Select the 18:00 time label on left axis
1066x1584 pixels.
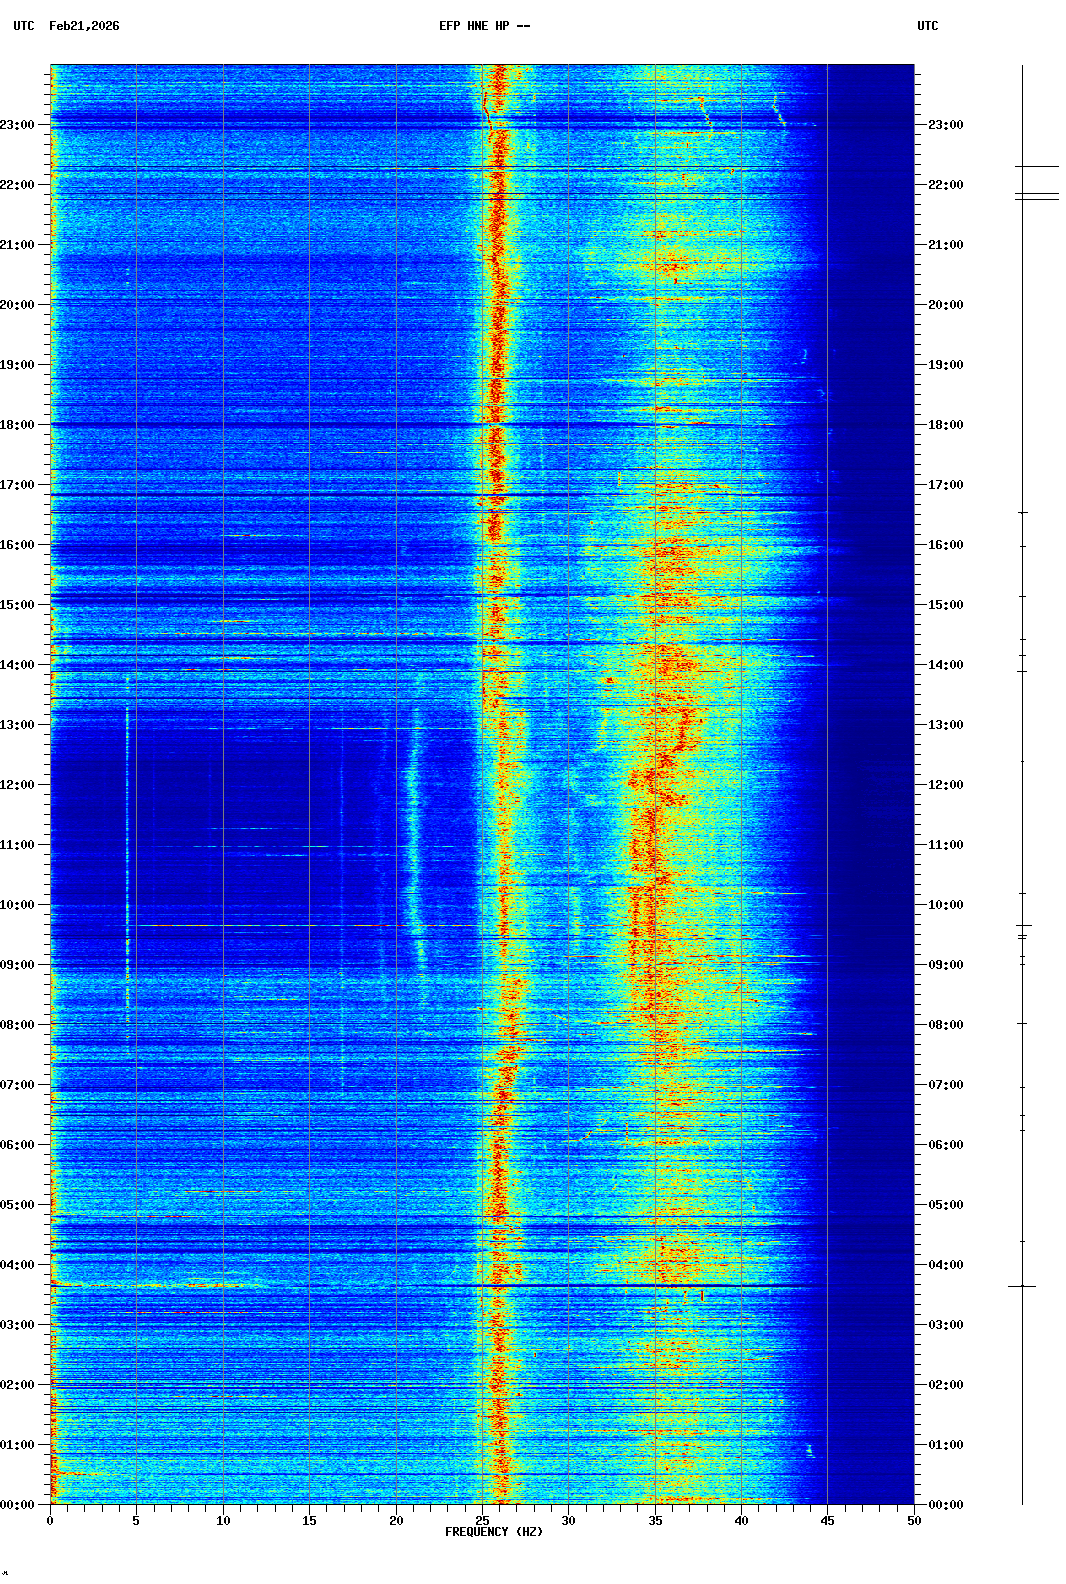pos(18,425)
